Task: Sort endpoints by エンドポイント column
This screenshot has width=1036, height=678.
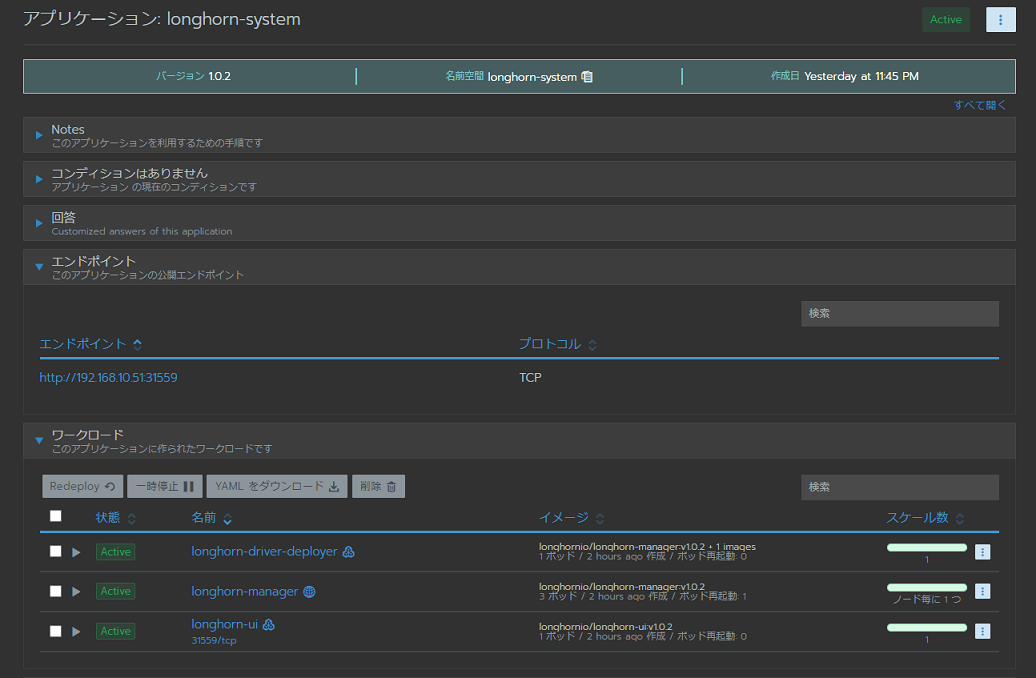Action: (91, 344)
